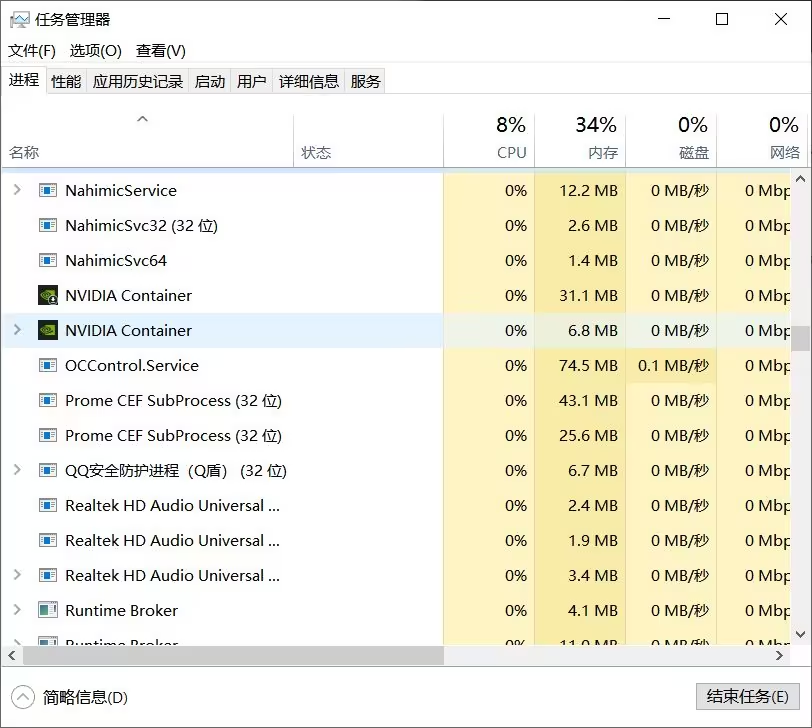Select the OCControl.Service process name
Viewport: 812px width, 728px height.
coord(132,366)
